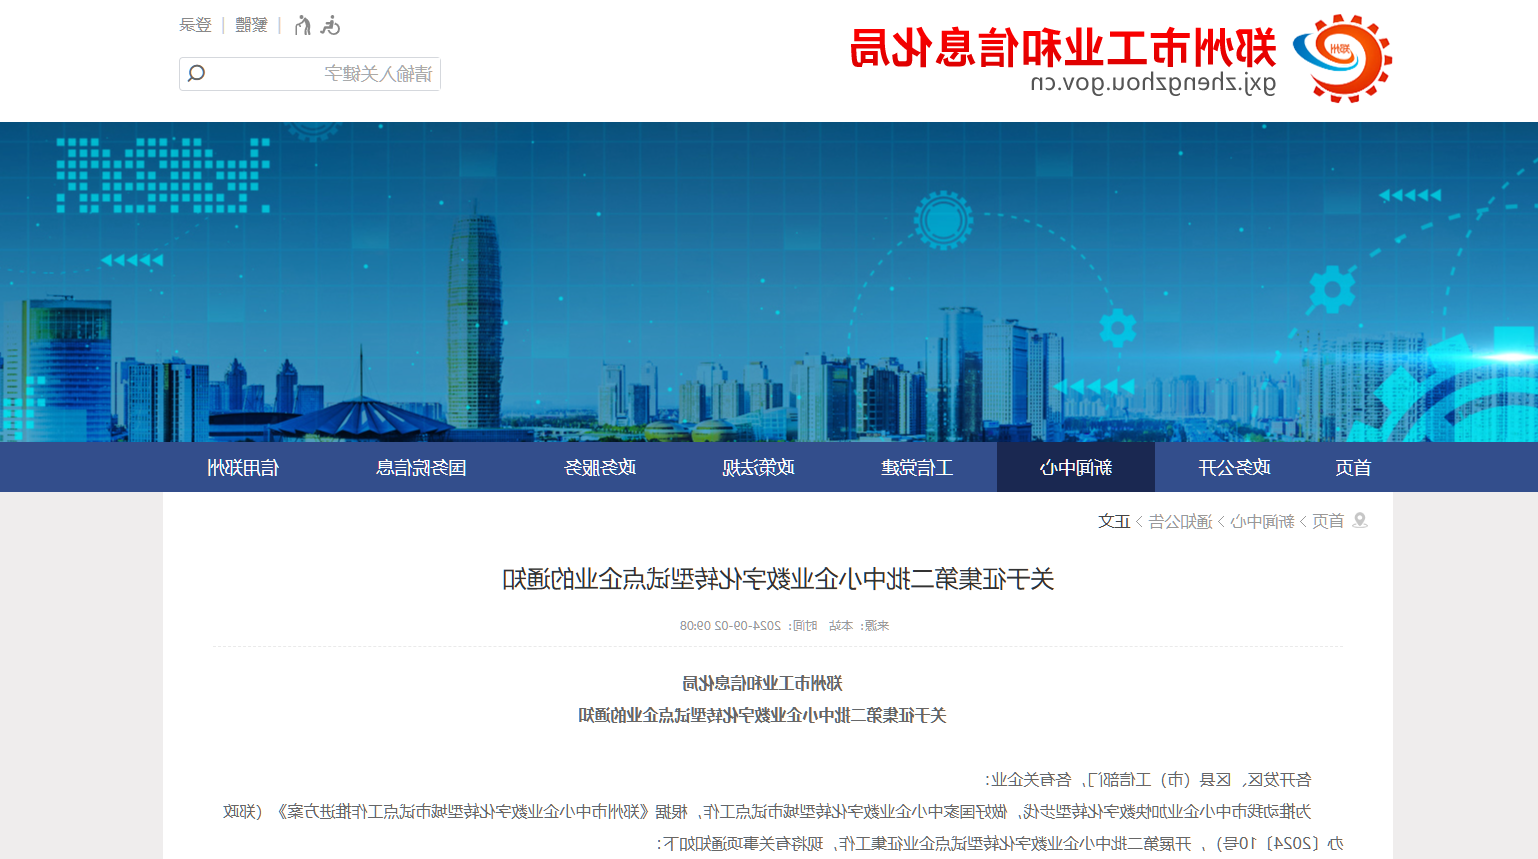
Task: Open 首页 in the navigation bar
Action: pos(1353,467)
